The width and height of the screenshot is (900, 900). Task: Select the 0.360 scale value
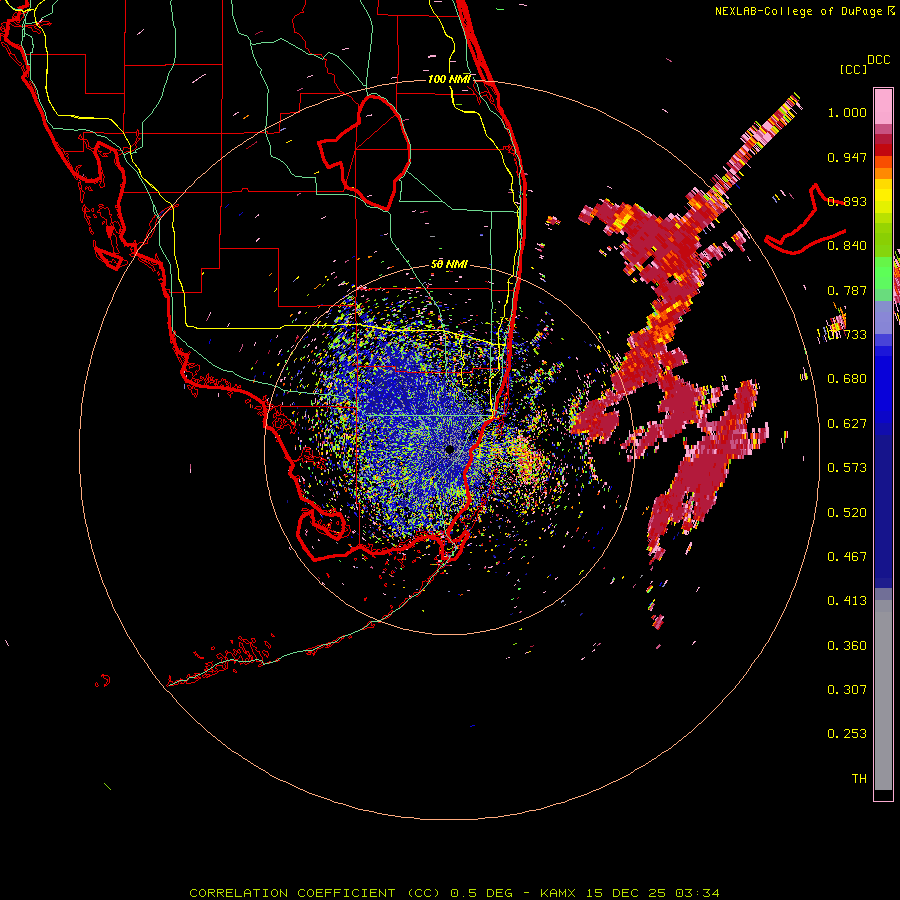tap(847, 646)
